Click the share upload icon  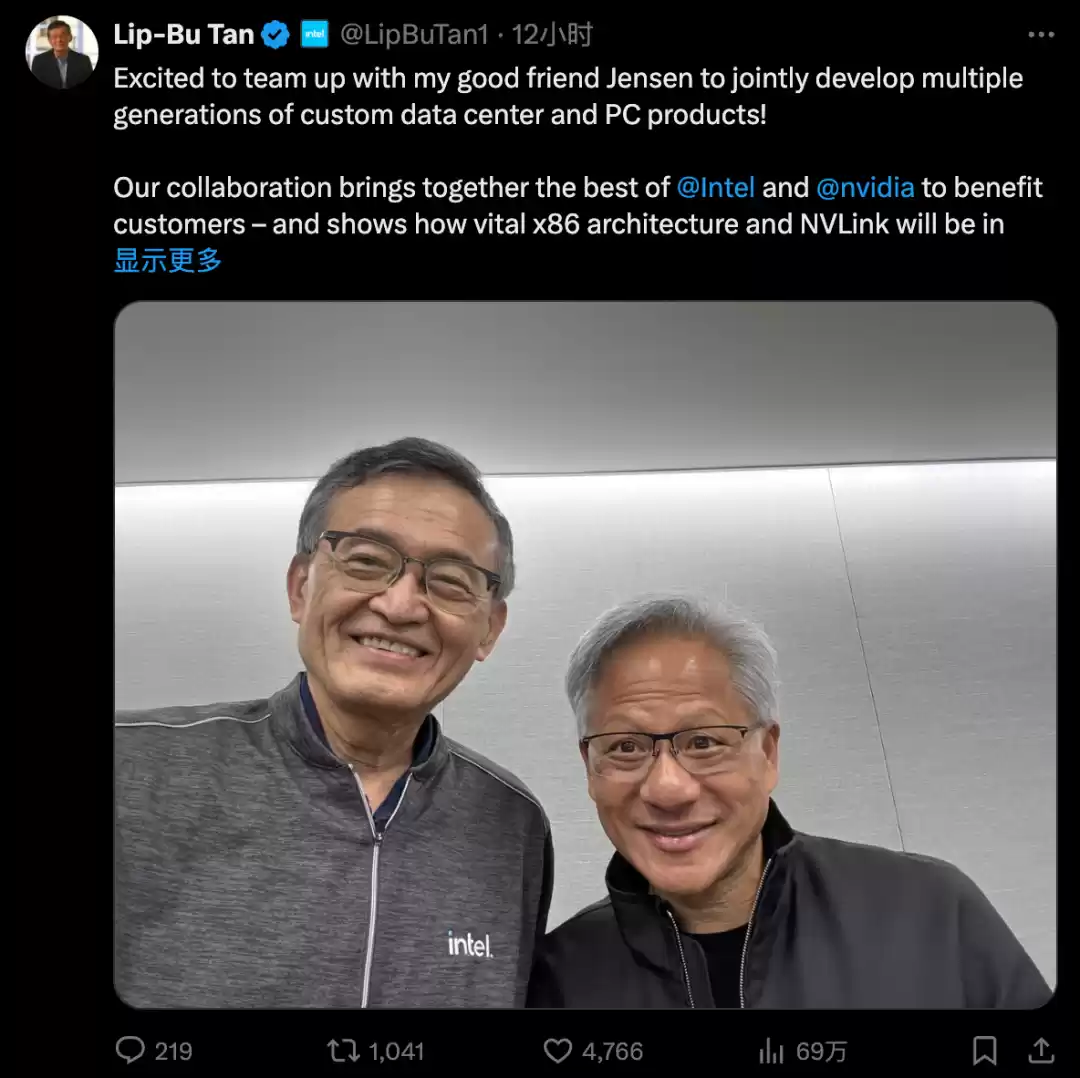[1043, 1051]
